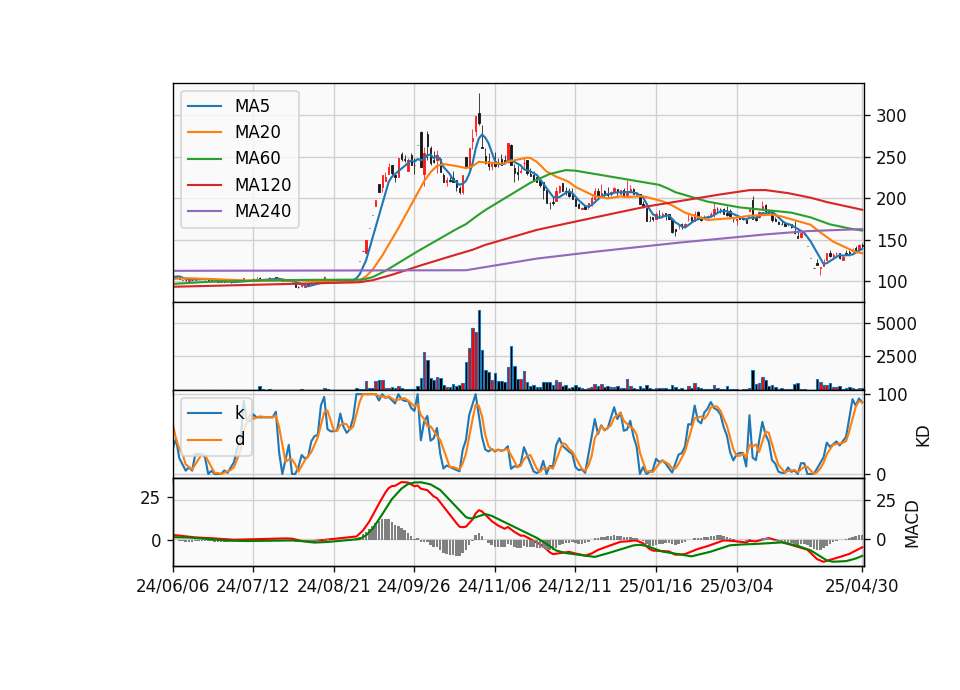Image resolution: width=960 pixels, height=690 pixels.
Task: Click the MA240 legend label
Action: click(263, 211)
